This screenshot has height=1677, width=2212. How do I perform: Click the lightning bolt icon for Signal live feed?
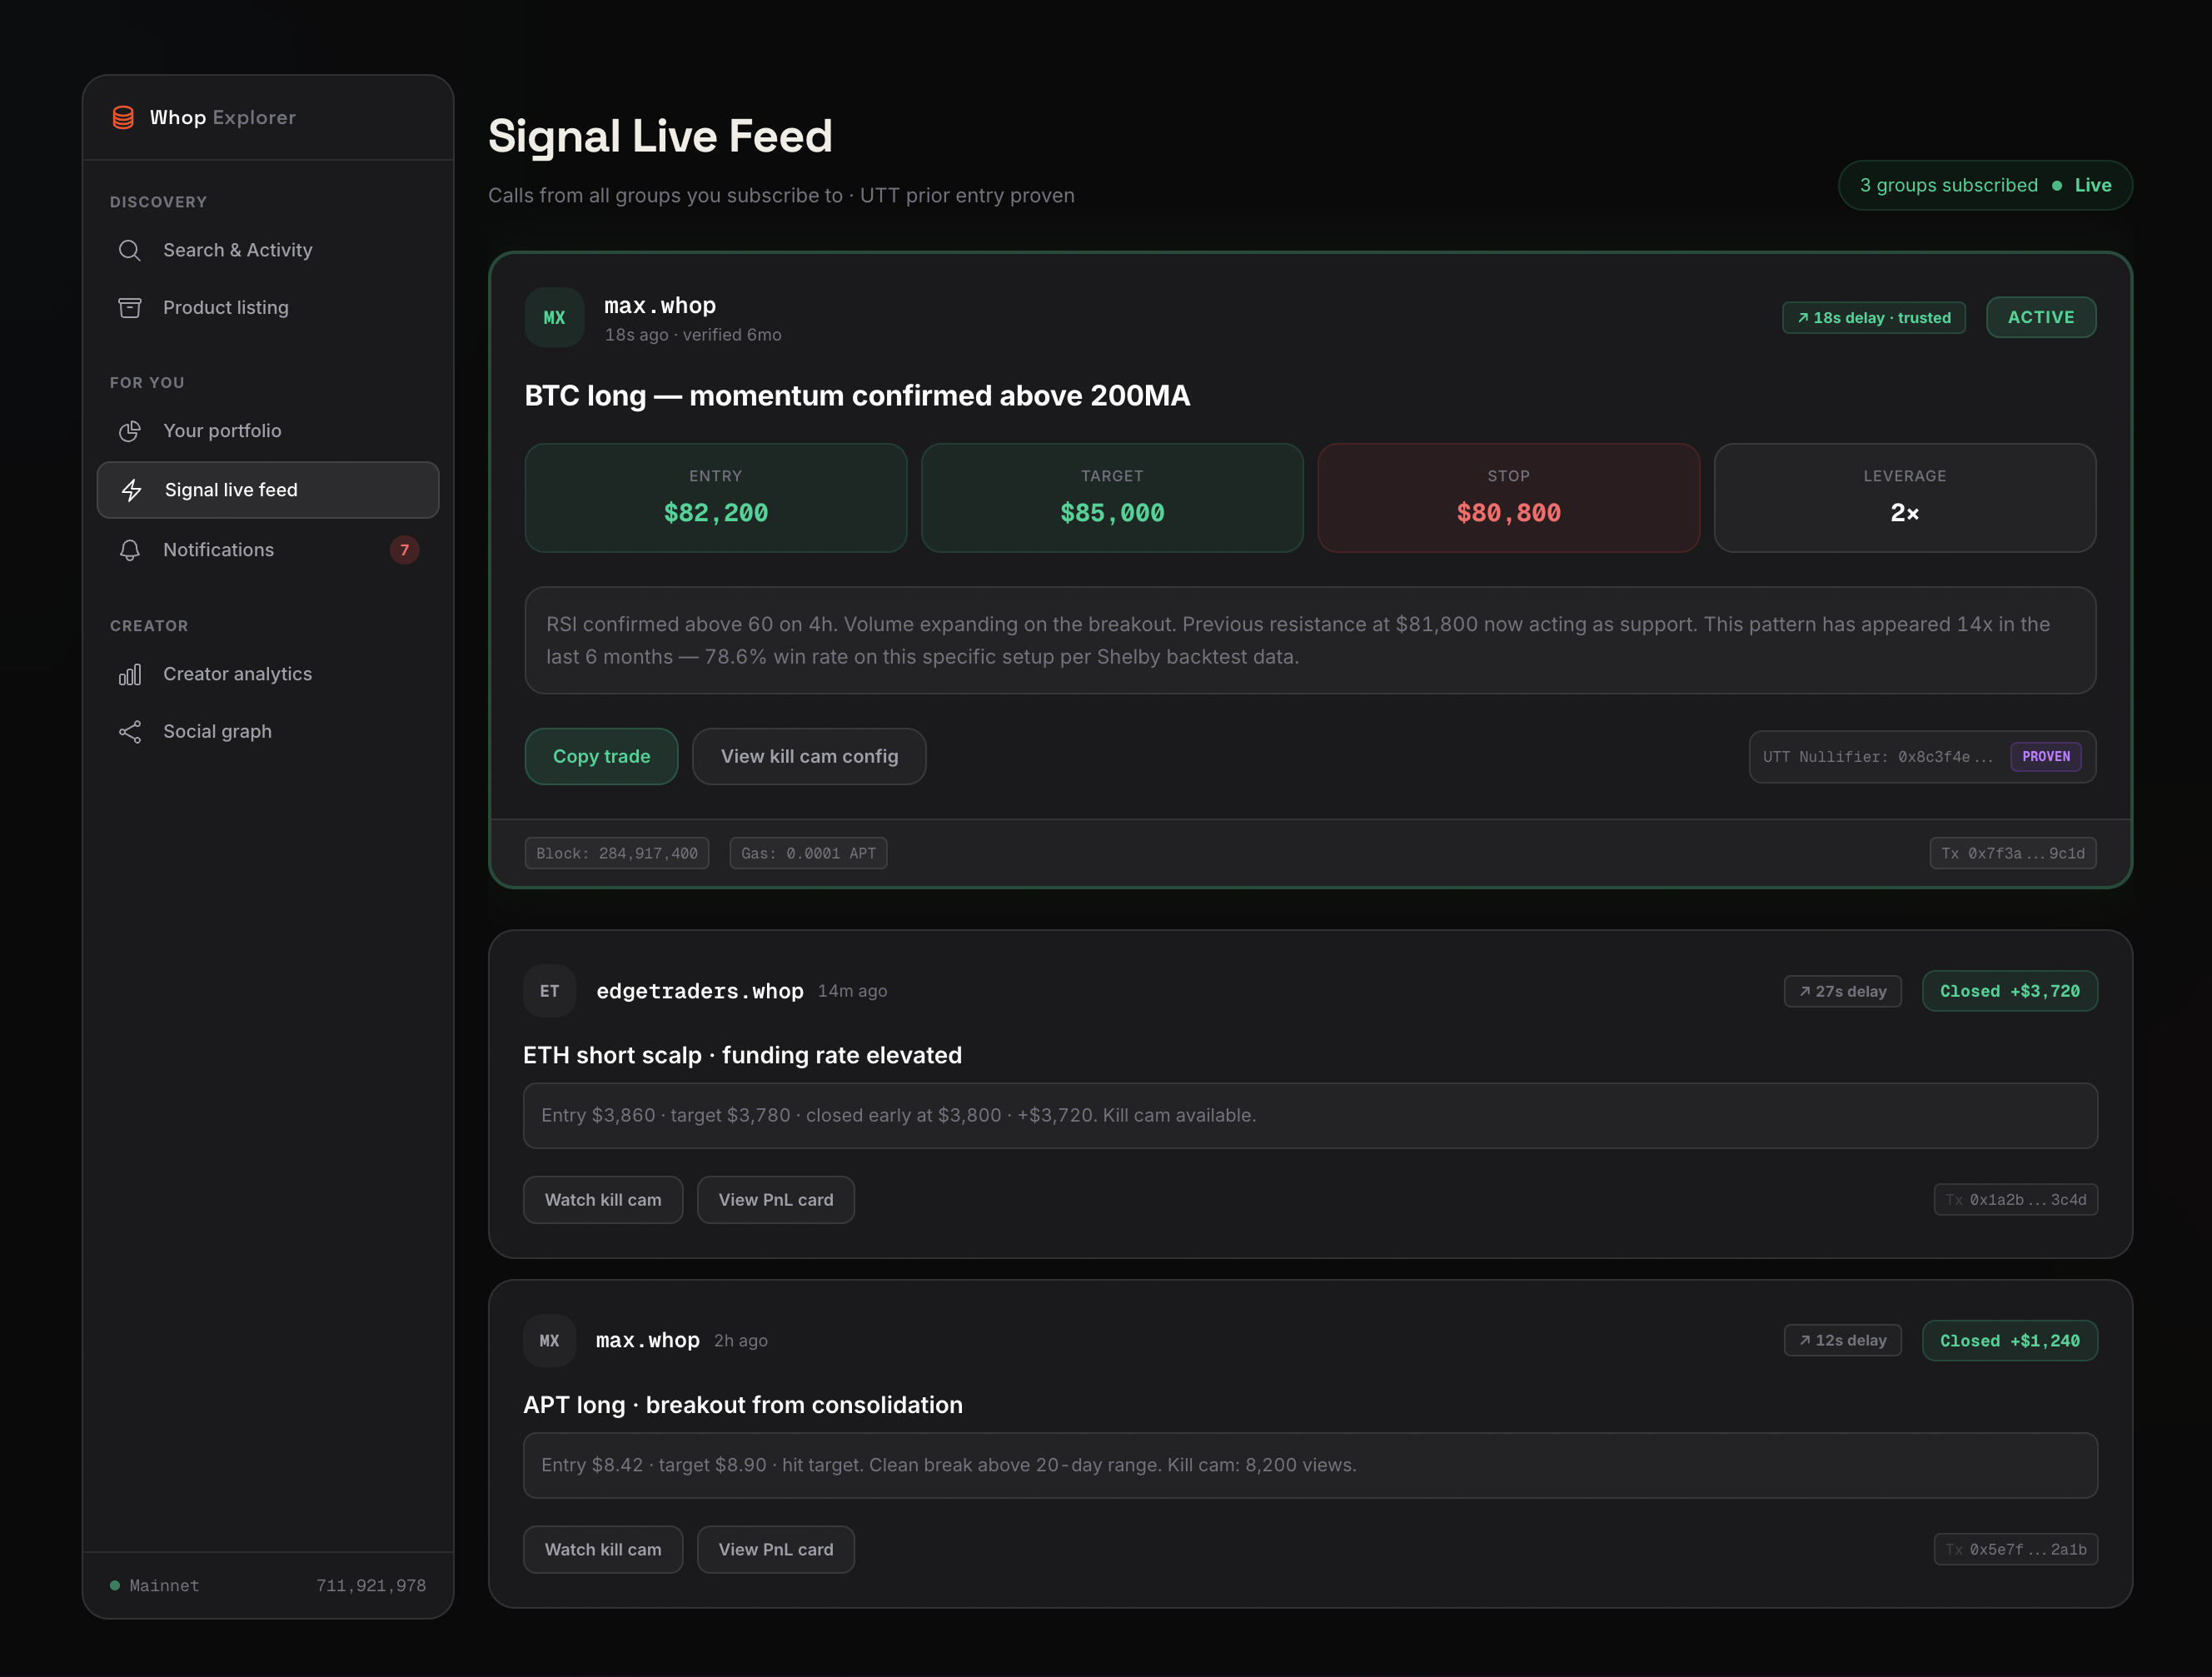(131, 490)
